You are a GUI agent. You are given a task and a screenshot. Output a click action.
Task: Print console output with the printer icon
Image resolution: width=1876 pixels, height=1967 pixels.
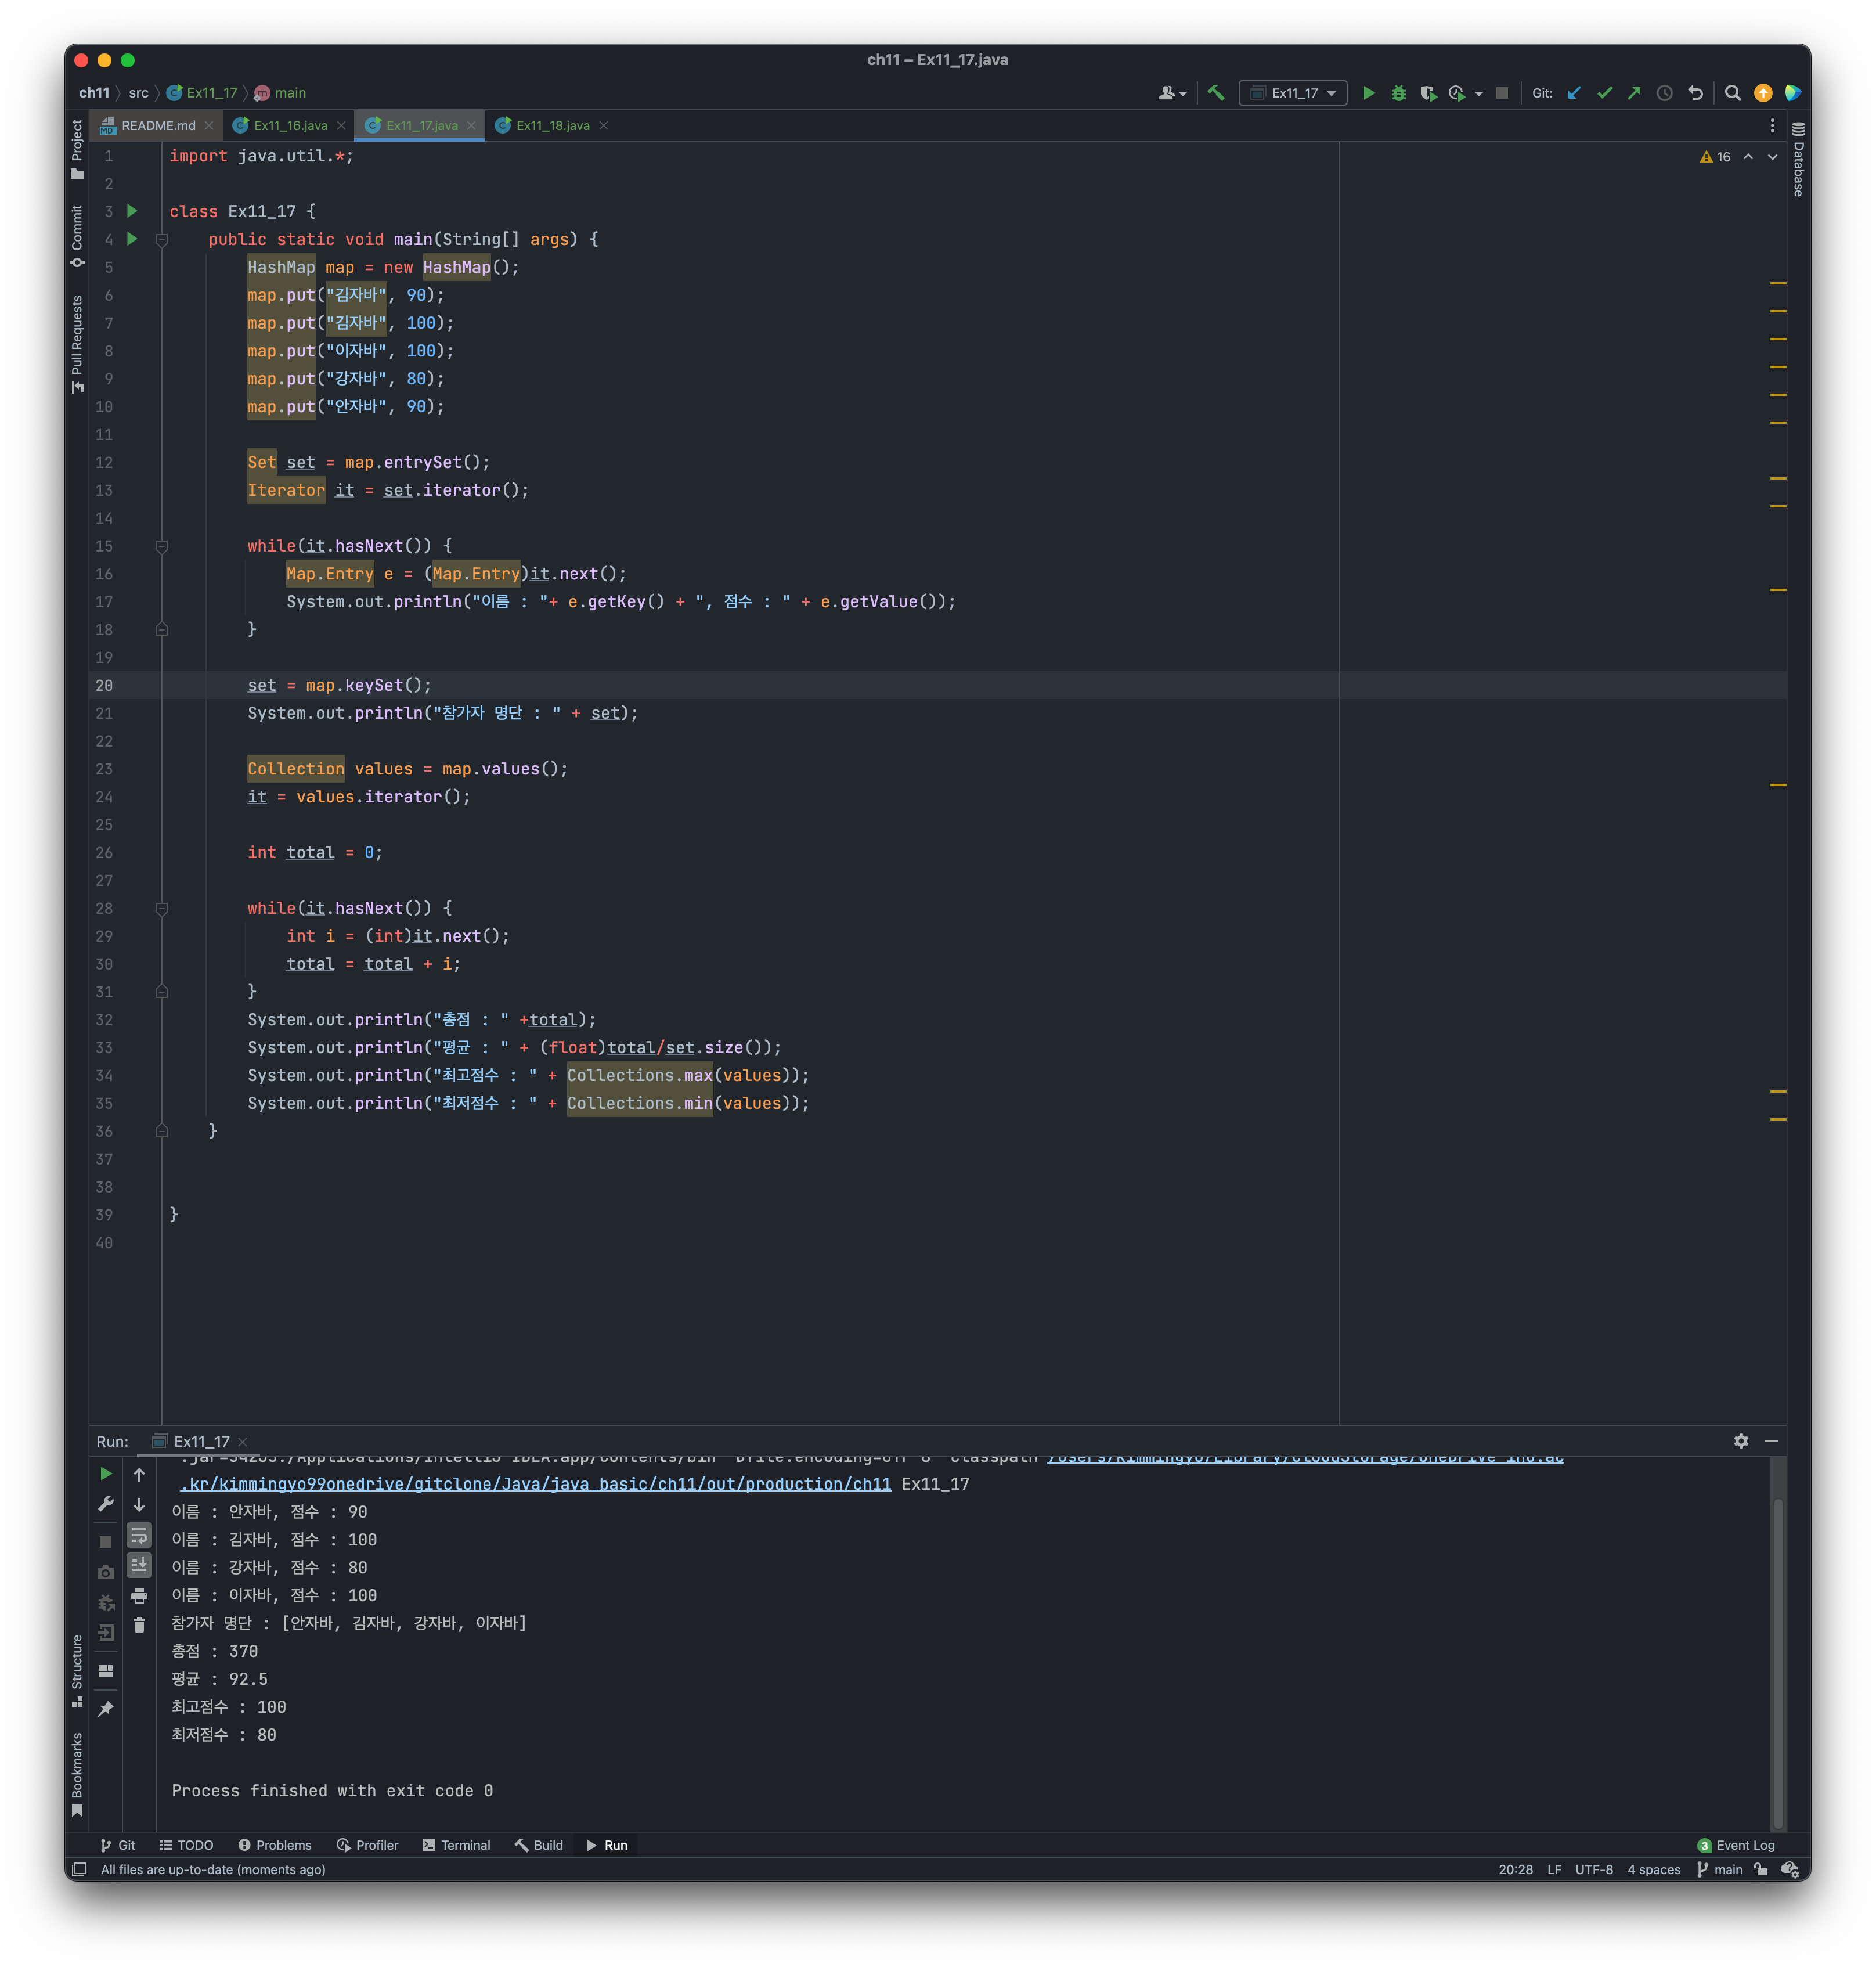[x=139, y=1595]
